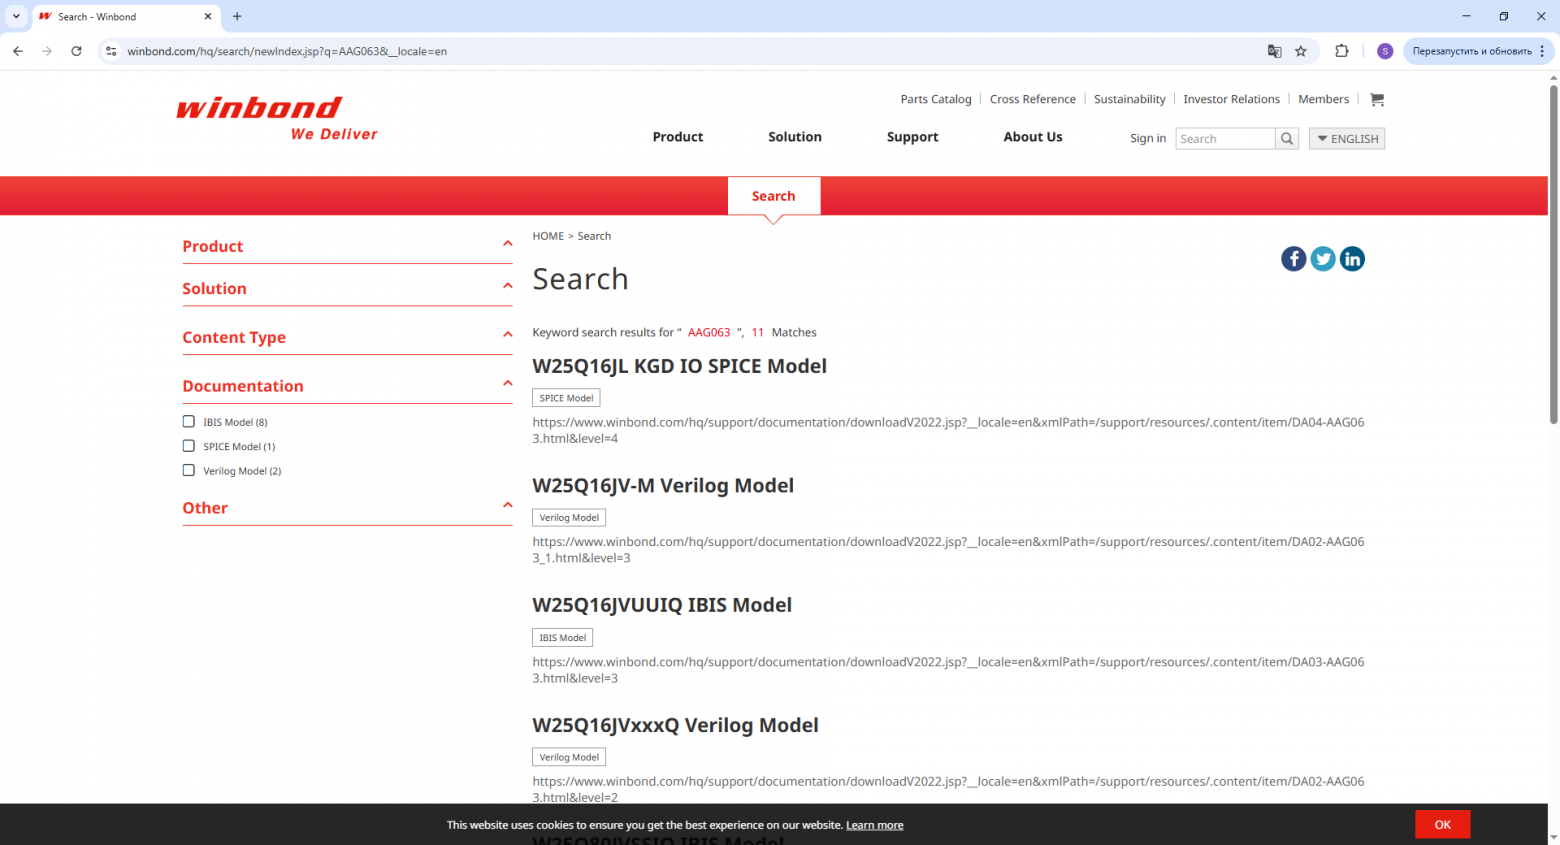Open W25Q16JVUUIQ IBIS Model result
This screenshot has height=845, width=1560.
click(x=662, y=605)
